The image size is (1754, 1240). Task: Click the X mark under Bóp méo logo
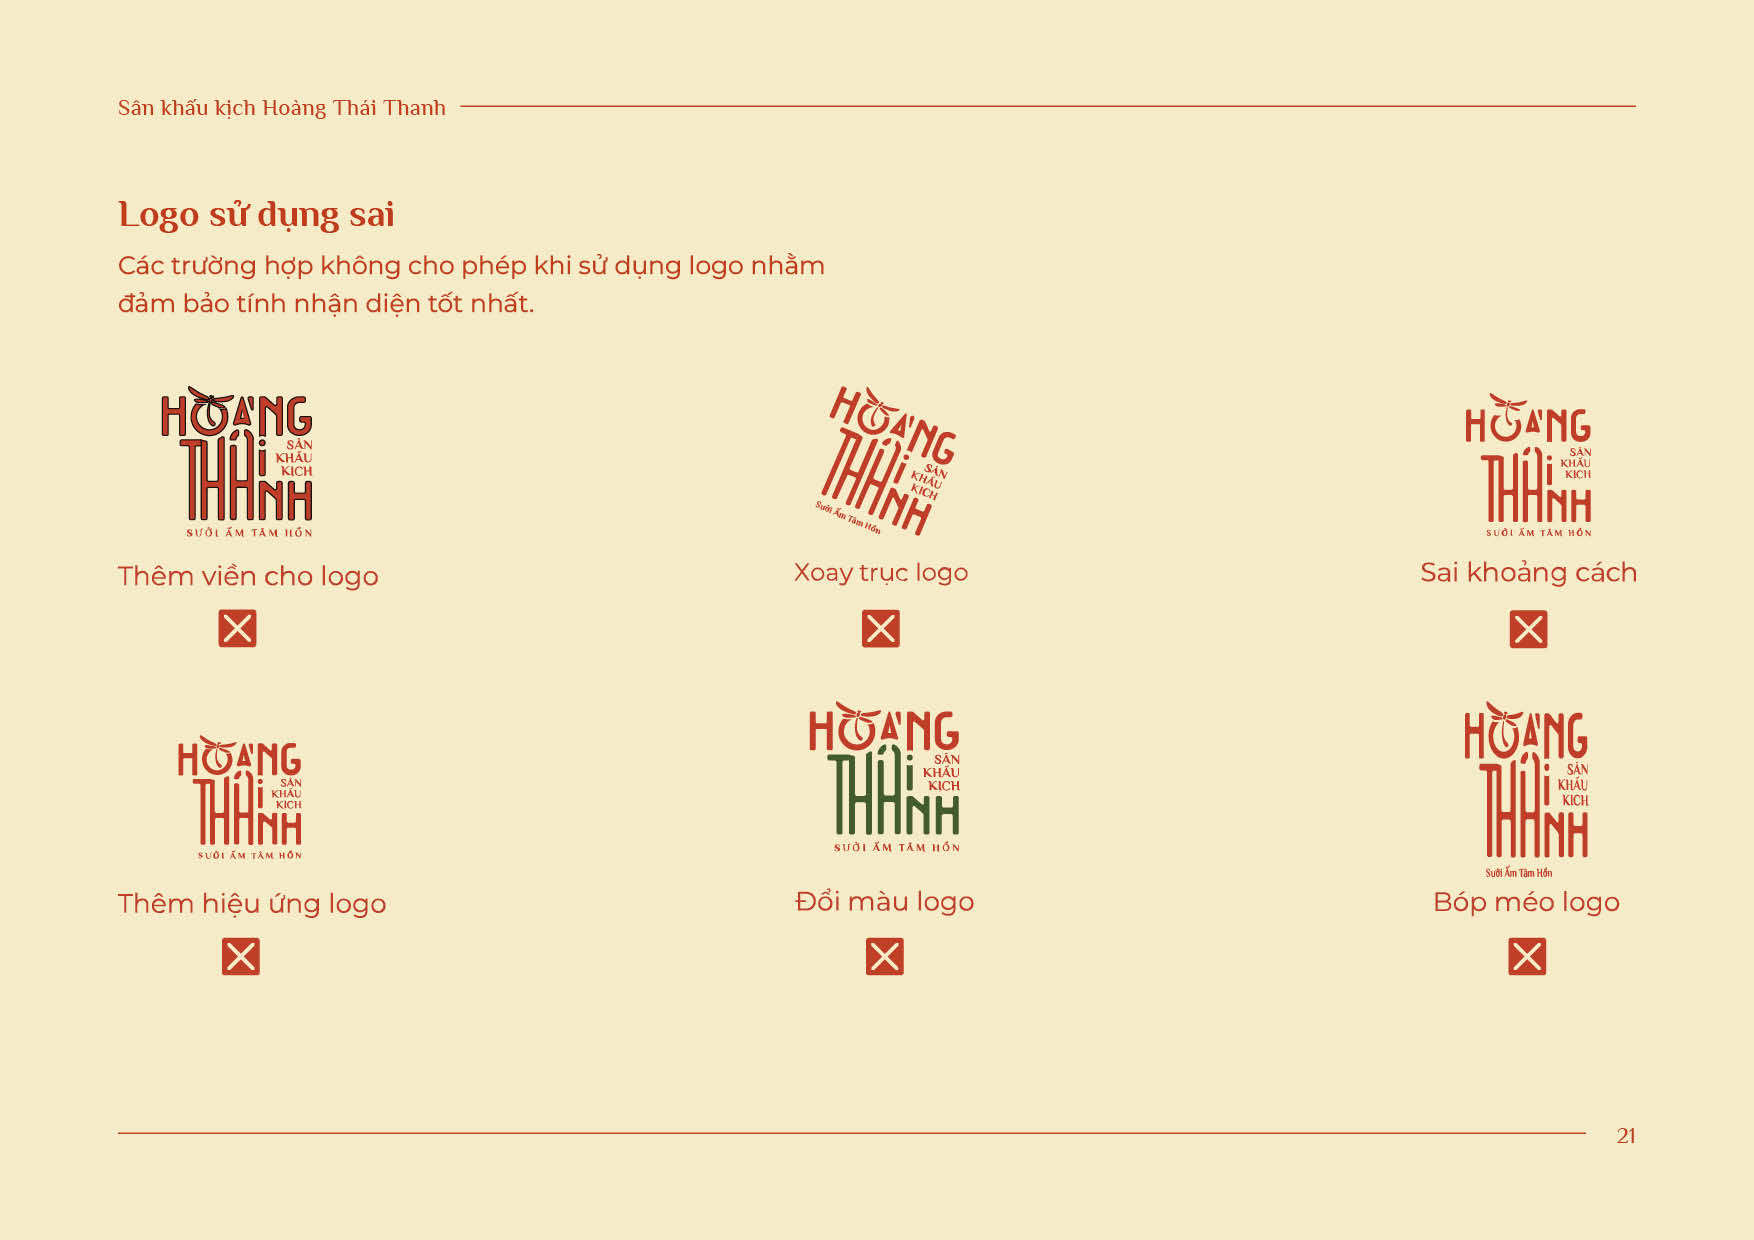pos(1527,957)
